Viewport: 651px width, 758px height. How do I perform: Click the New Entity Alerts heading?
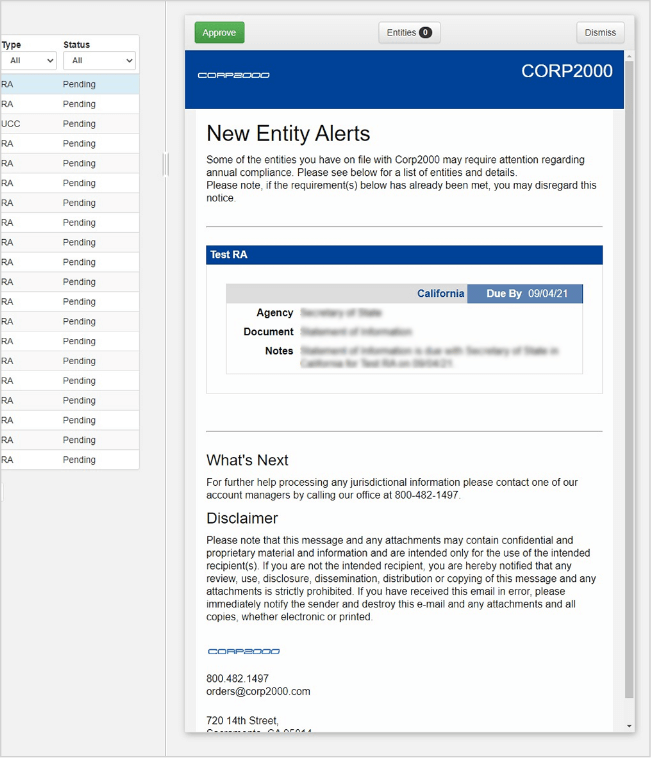[288, 133]
